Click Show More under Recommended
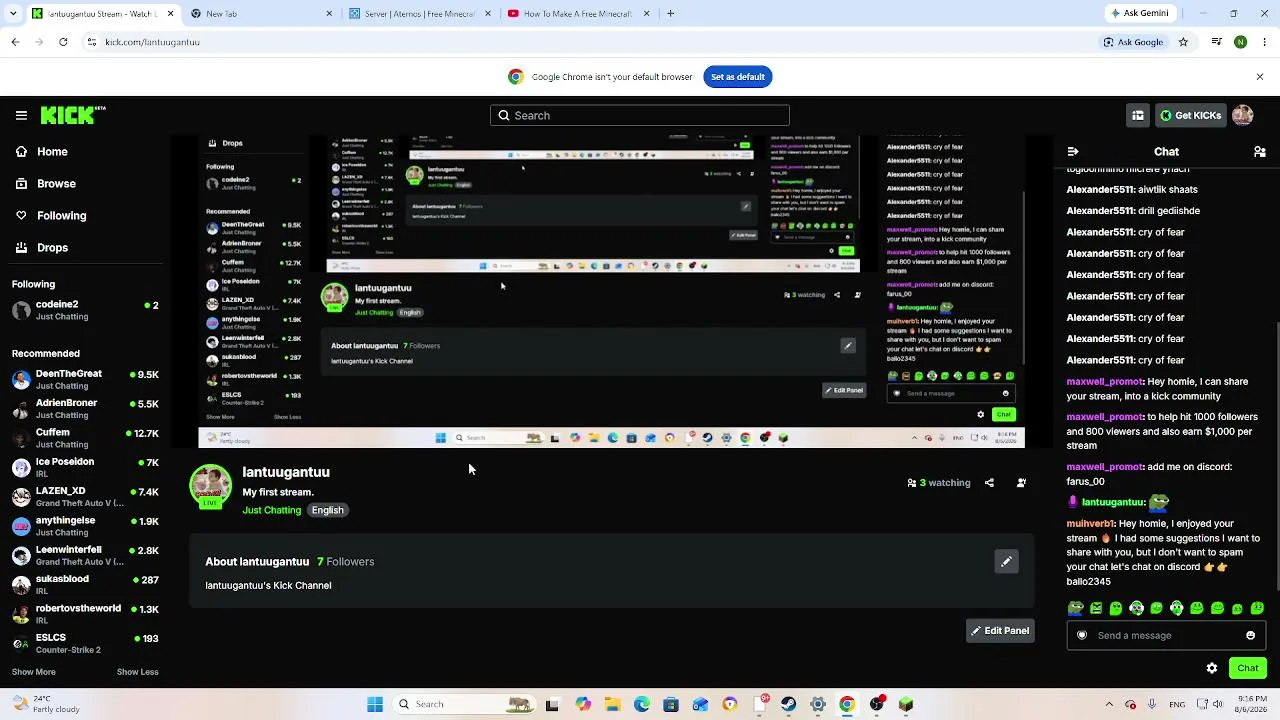This screenshot has height=720, width=1280. (x=33, y=672)
